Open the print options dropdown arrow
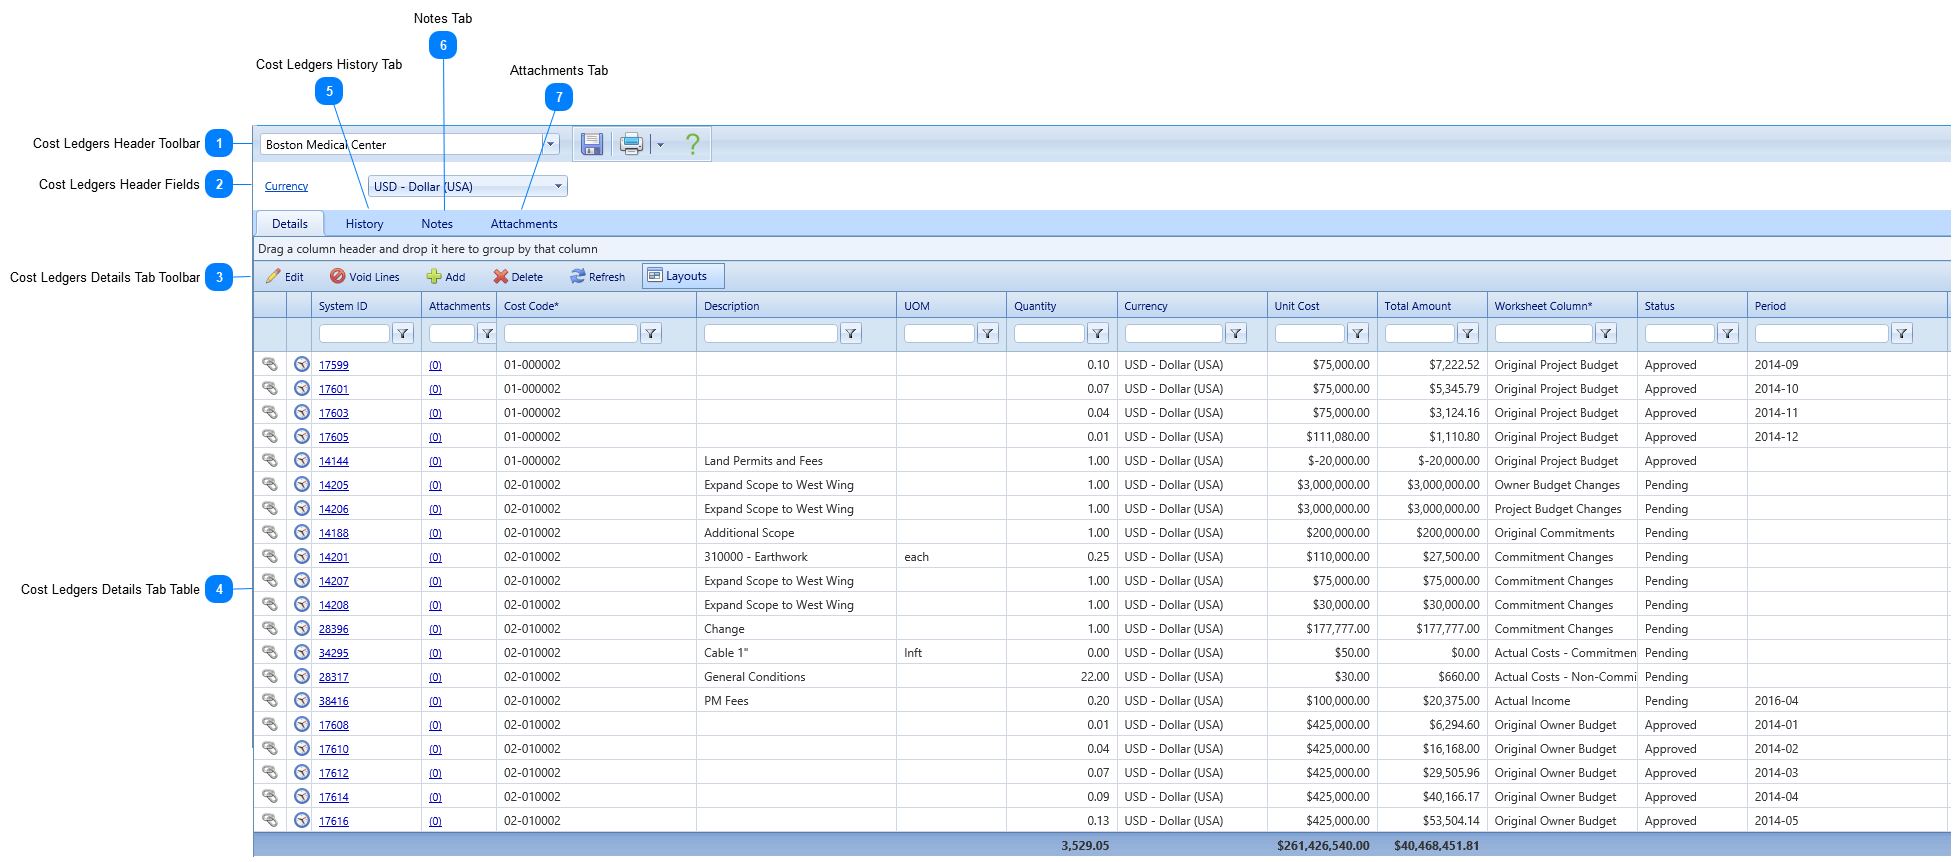The image size is (1956, 862). pyautogui.click(x=660, y=145)
